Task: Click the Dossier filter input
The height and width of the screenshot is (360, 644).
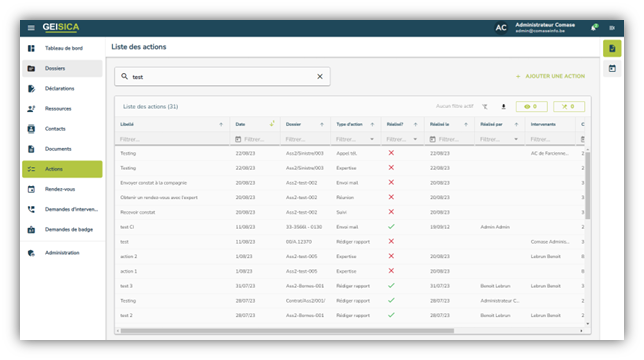Action: 306,140
